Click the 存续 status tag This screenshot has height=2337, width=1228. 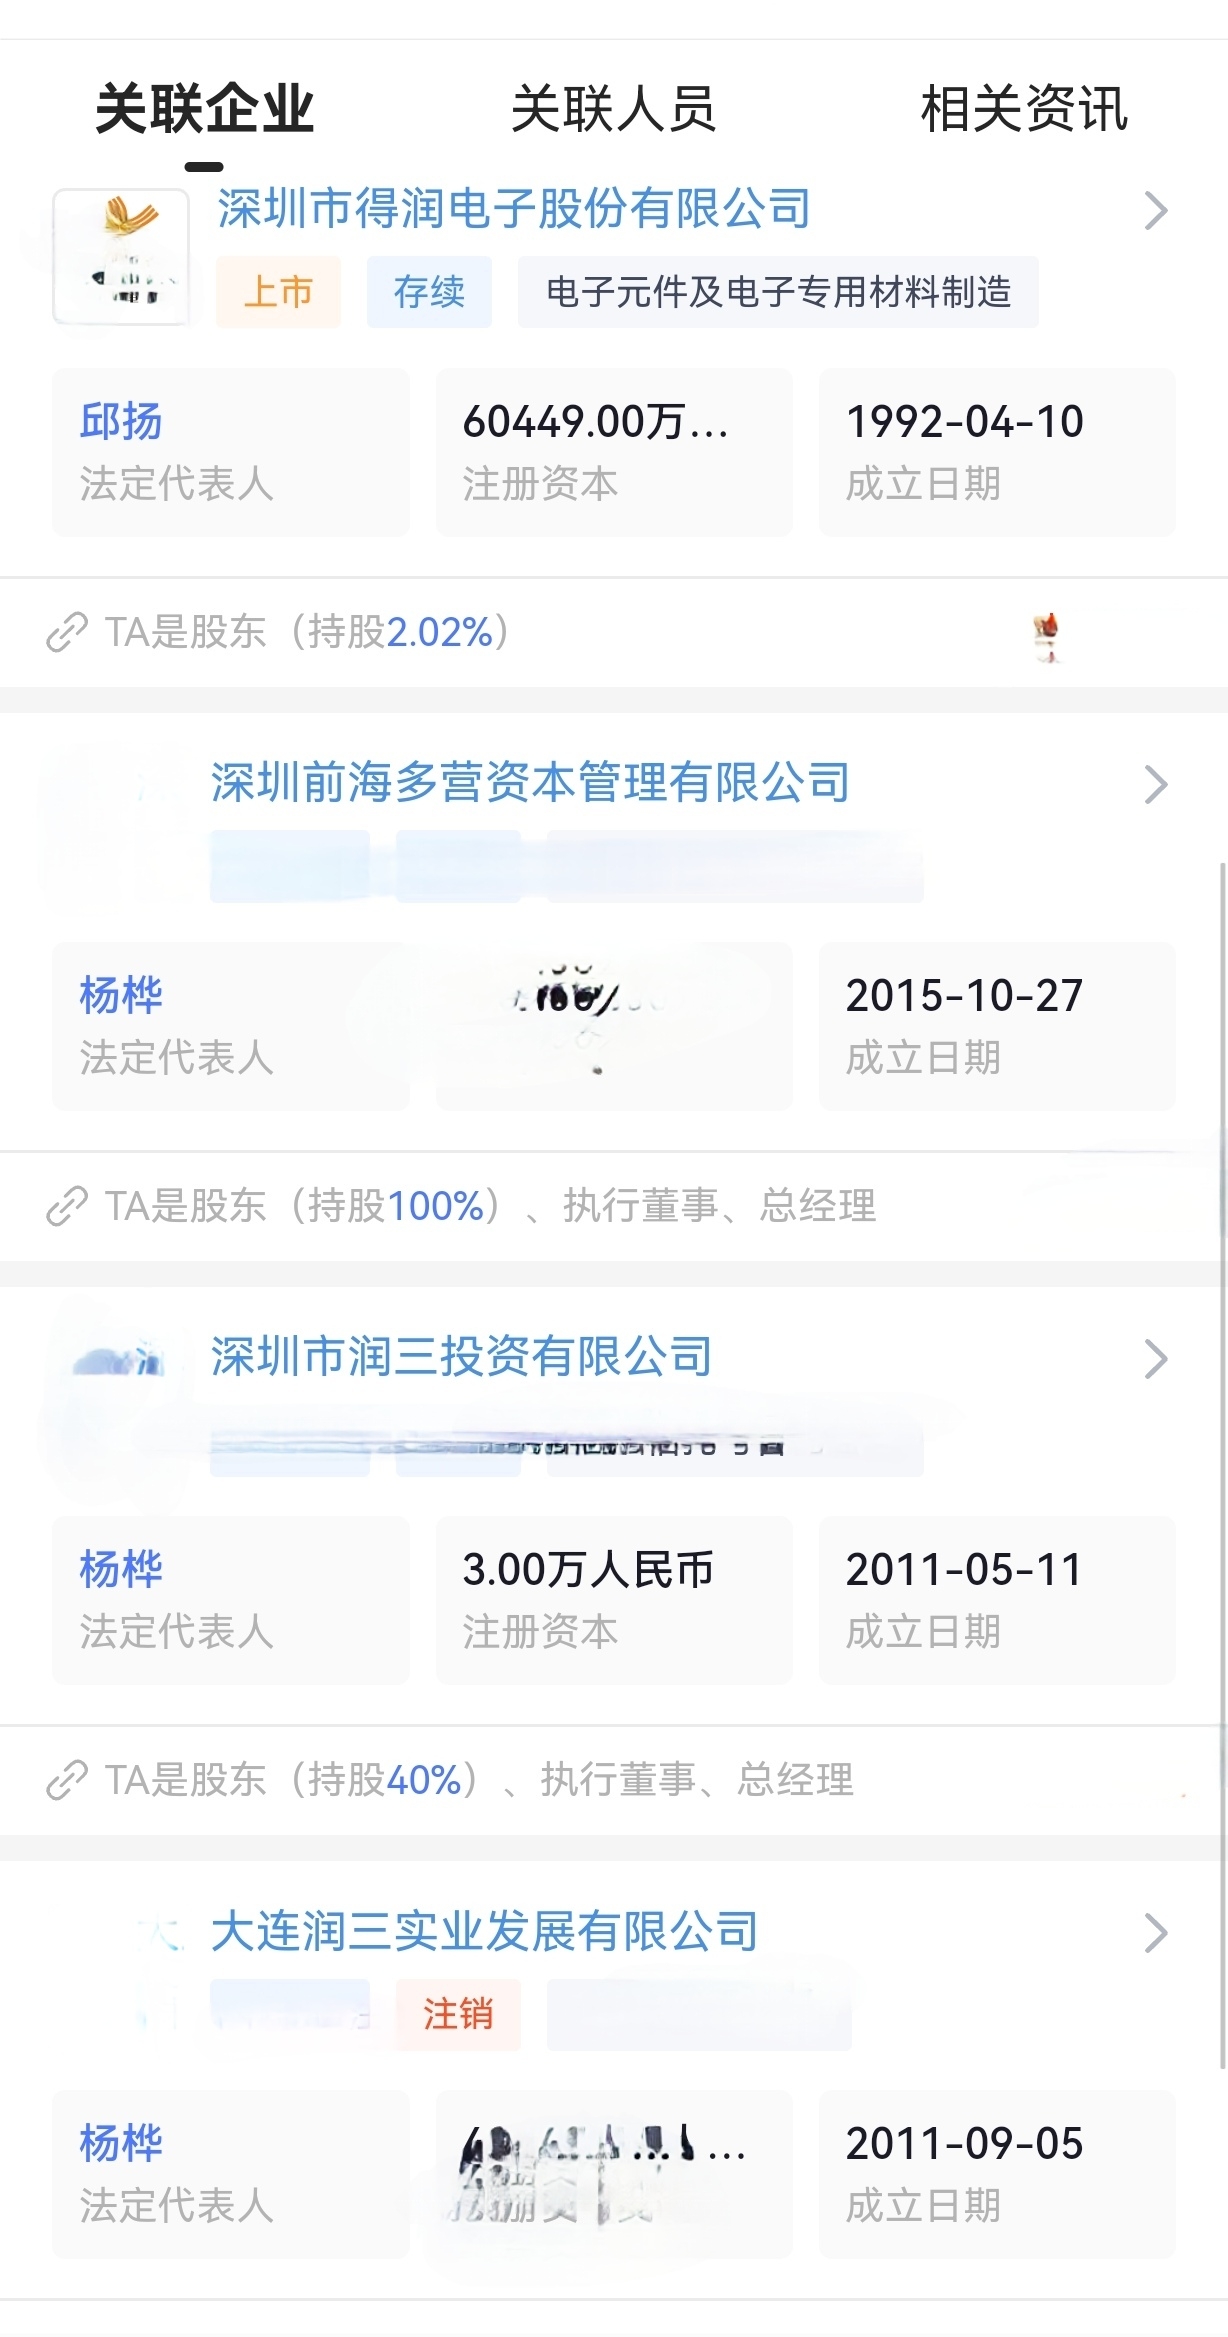(x=429, y=292)
